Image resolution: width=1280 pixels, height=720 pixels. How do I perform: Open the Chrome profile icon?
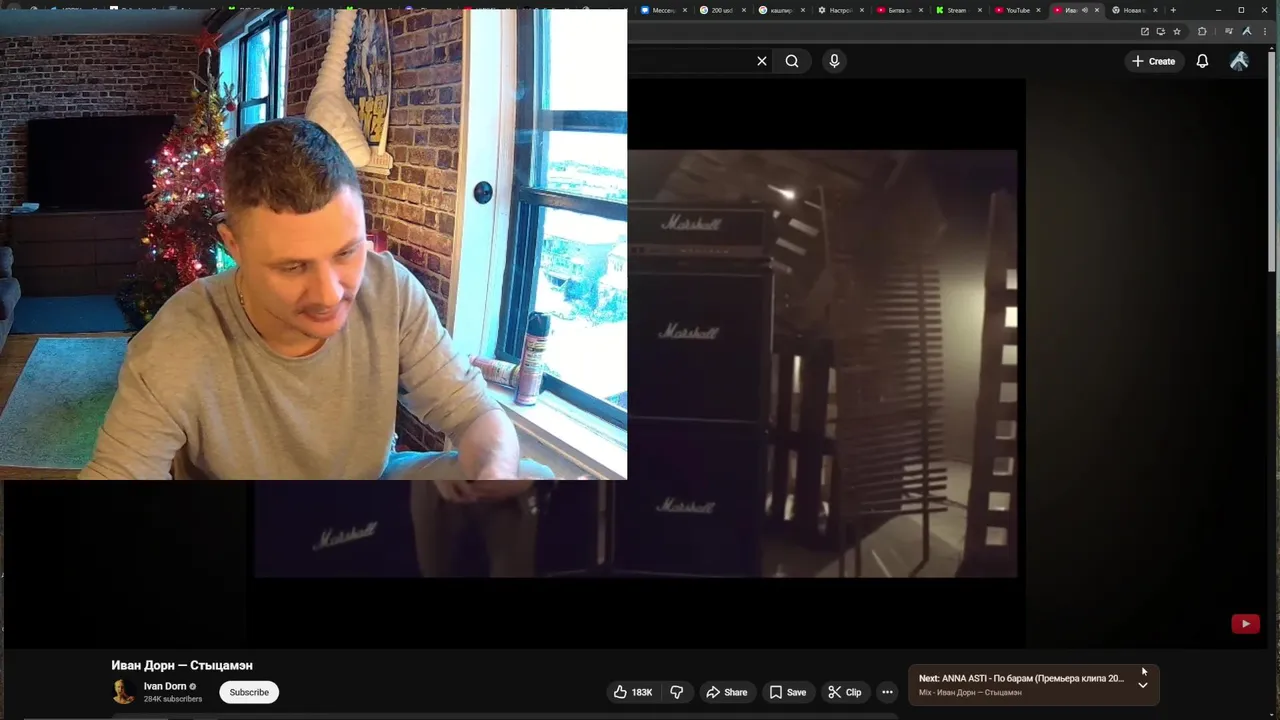click(x=1247, y=32)
